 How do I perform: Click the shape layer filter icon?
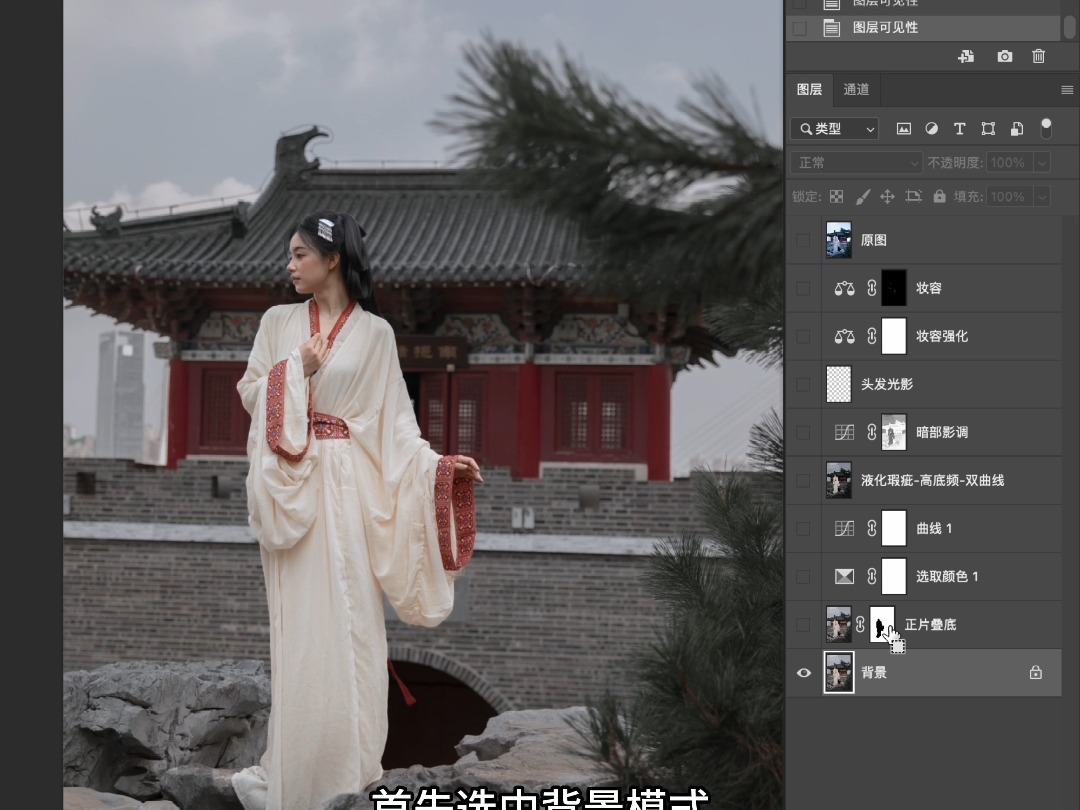click(987, 128)
